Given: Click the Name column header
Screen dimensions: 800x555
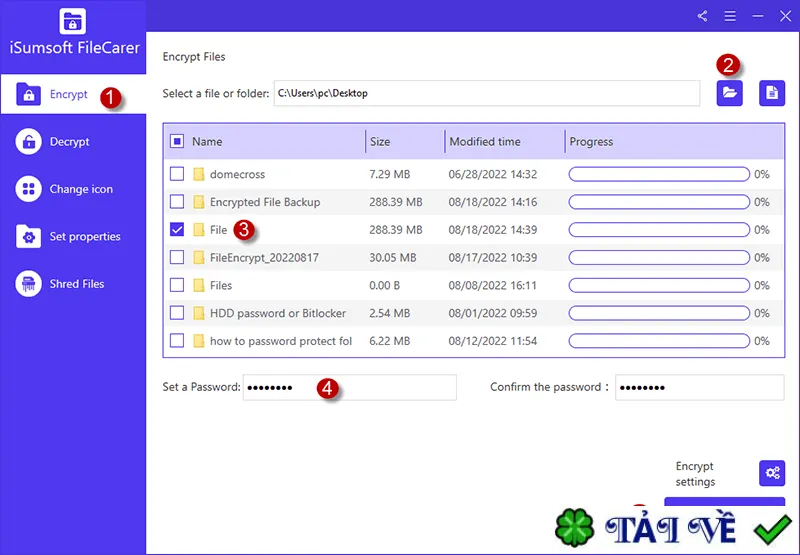Looking at the screenshot, I should 207,142.
